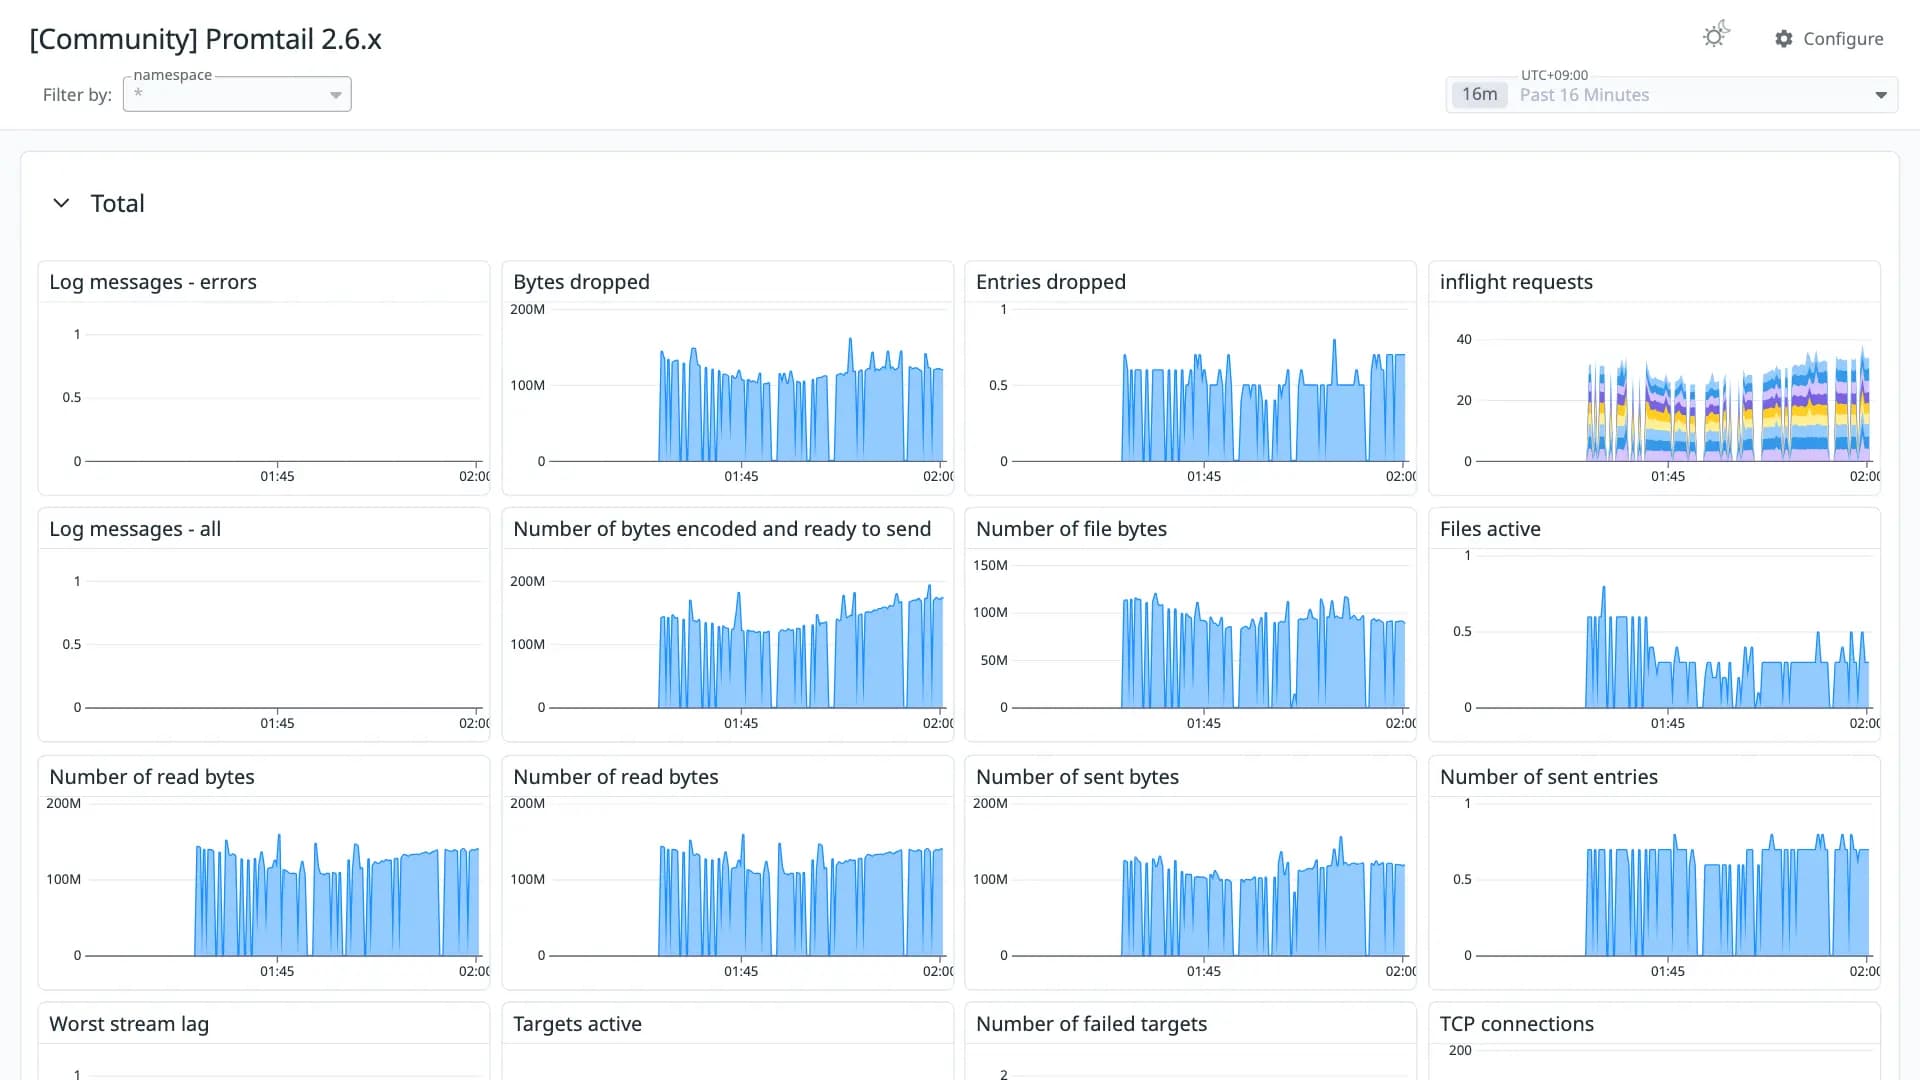Select the Worst stream lag widget title
Screen dimensions: 1920x1080
pyautogui.click(x=129, y=1024)
